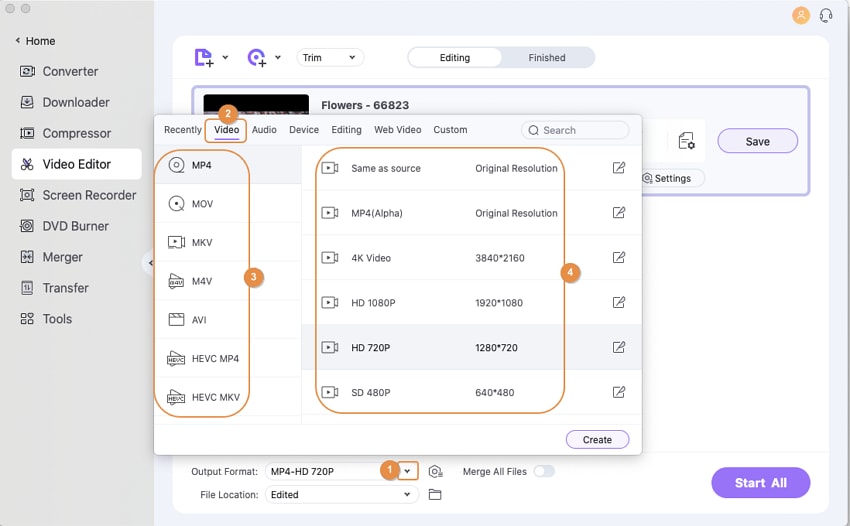Switch to the Audio tab
This screenshot has height=526, width=850.
point(264,130)
